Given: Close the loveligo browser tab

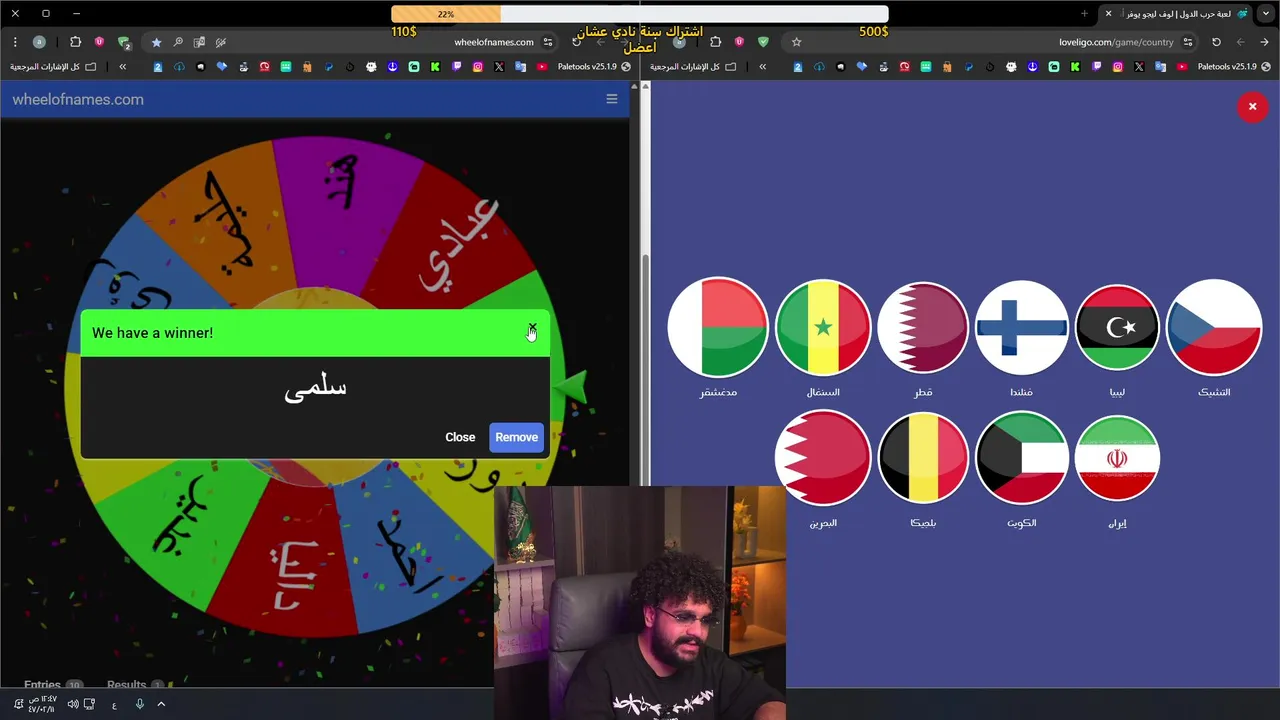Looking at the screenshot, I should (x=1108, y=14).
